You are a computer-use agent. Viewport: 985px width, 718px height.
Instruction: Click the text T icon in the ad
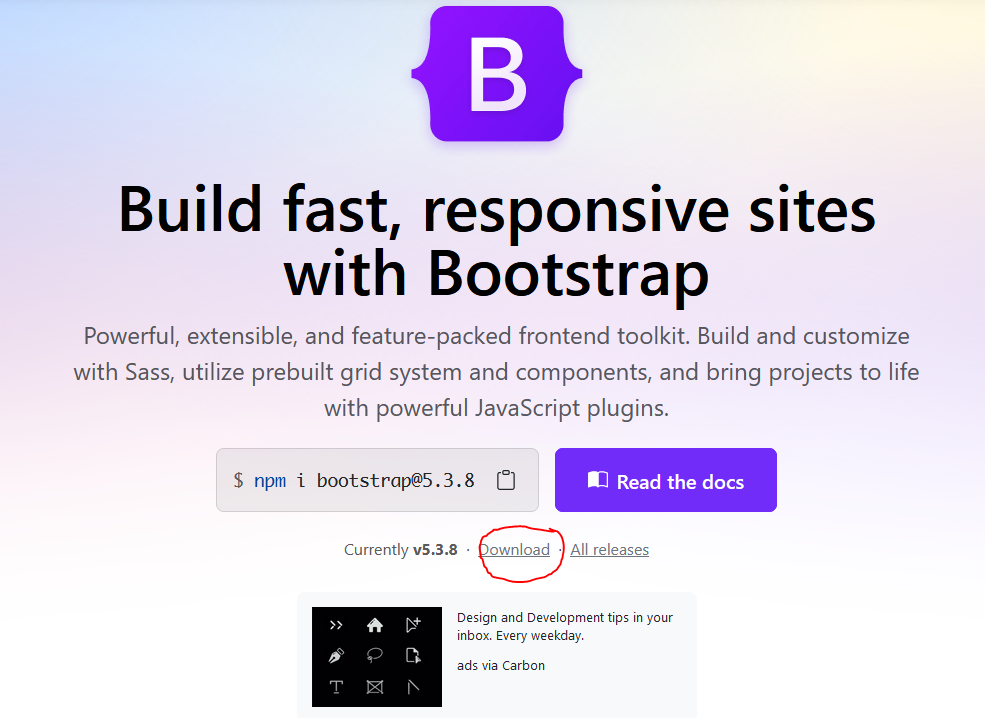(336, 687)
